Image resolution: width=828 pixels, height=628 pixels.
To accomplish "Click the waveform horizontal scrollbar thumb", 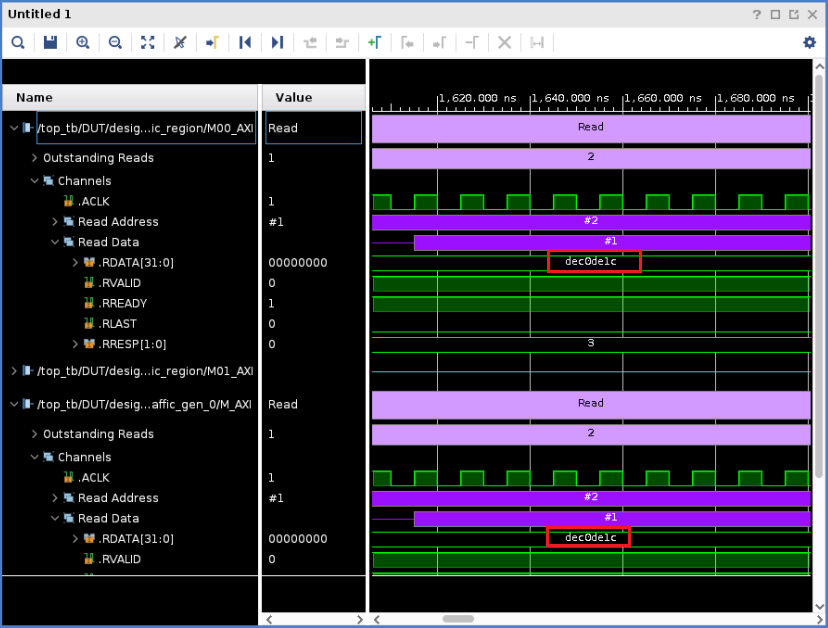I will pyautogui.click(x=458, y=618).
